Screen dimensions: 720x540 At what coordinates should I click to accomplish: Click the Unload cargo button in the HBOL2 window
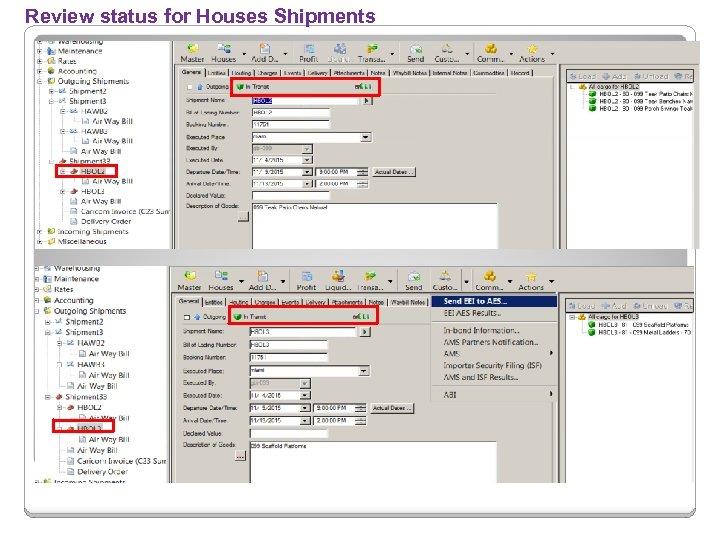651,76
